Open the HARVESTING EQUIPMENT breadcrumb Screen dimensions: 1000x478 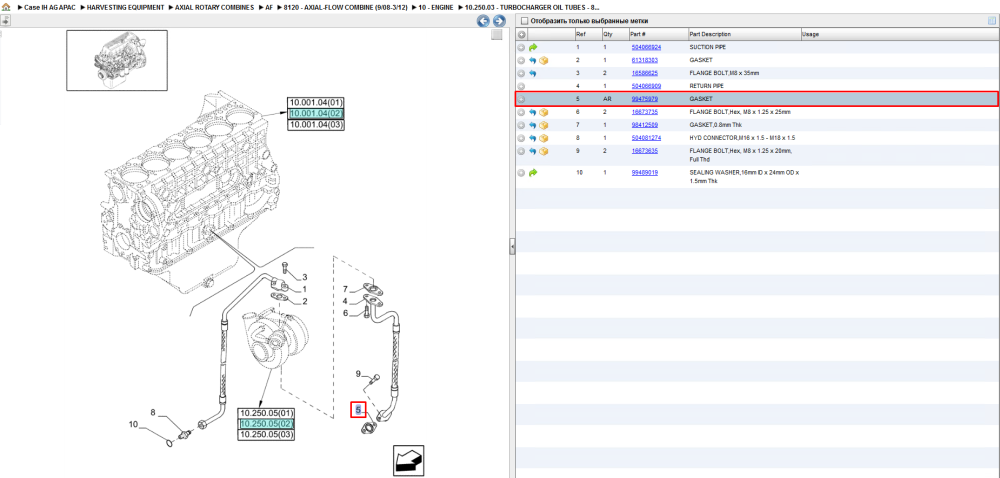(x=125, y=7)
